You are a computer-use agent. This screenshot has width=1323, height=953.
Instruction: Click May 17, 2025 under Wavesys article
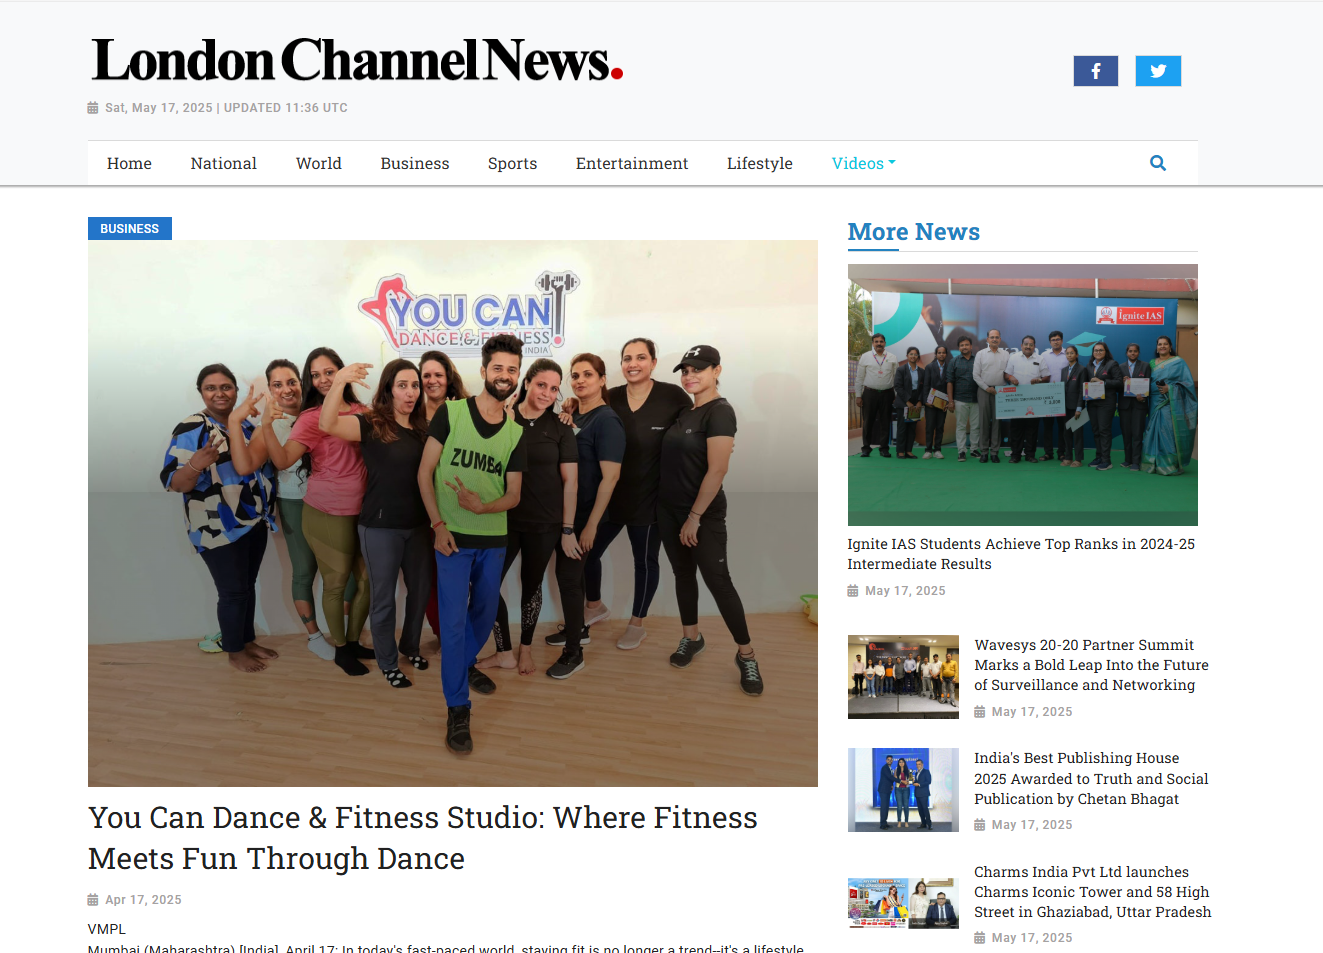1032,712
